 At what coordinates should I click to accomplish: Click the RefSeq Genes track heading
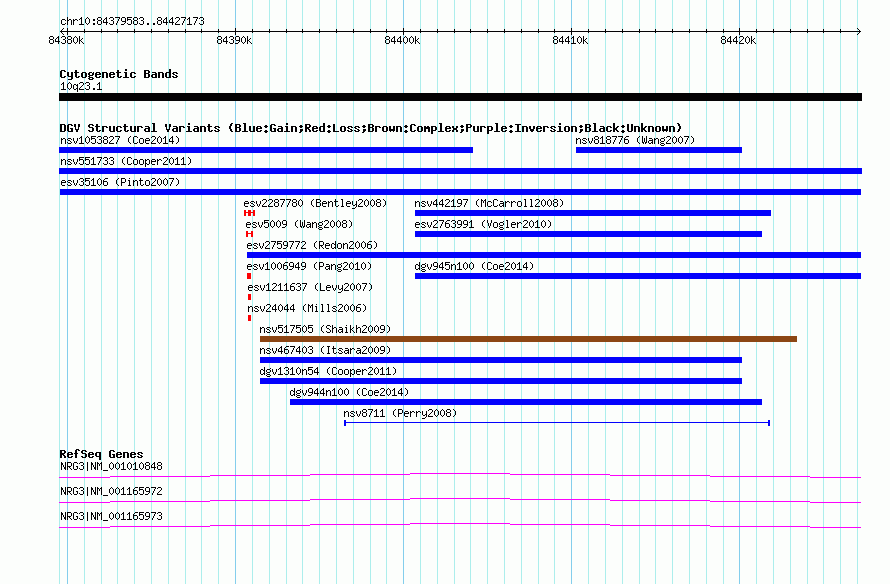(x=101, y=454)
